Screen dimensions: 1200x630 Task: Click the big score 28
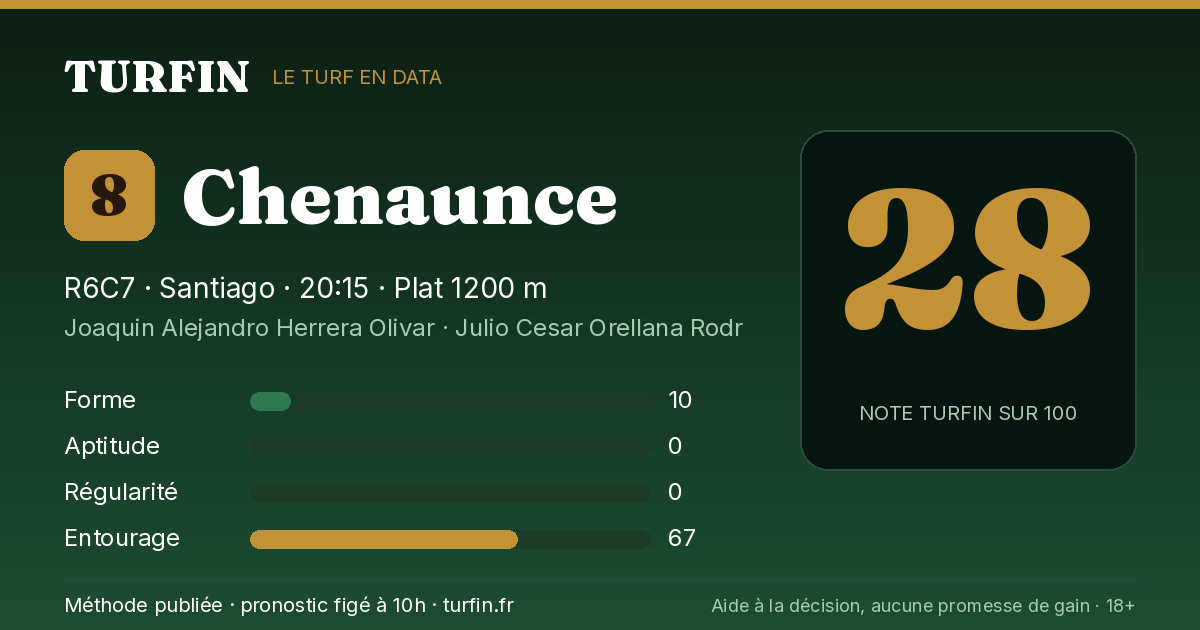point(967,261)
